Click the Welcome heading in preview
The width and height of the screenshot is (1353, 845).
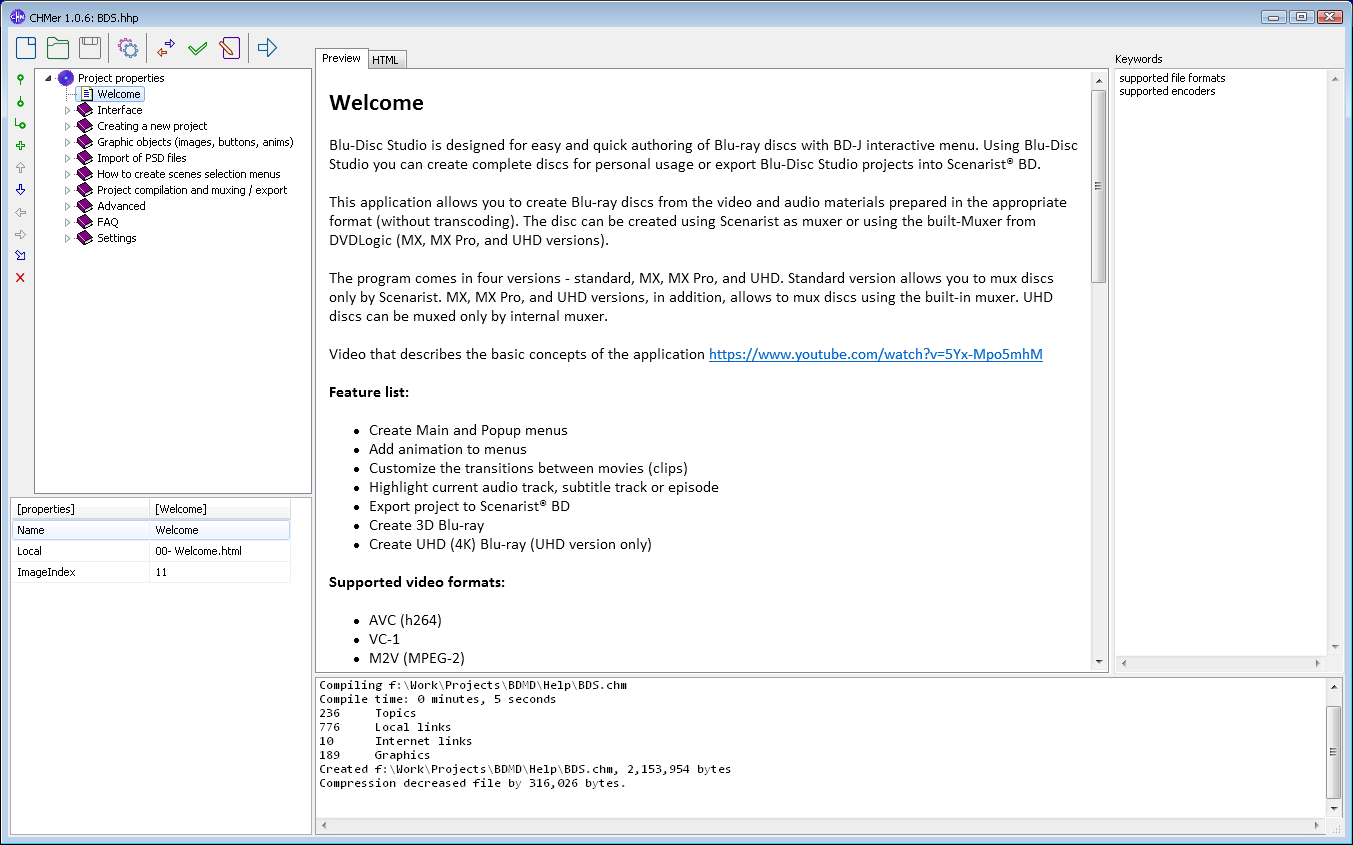376,103
